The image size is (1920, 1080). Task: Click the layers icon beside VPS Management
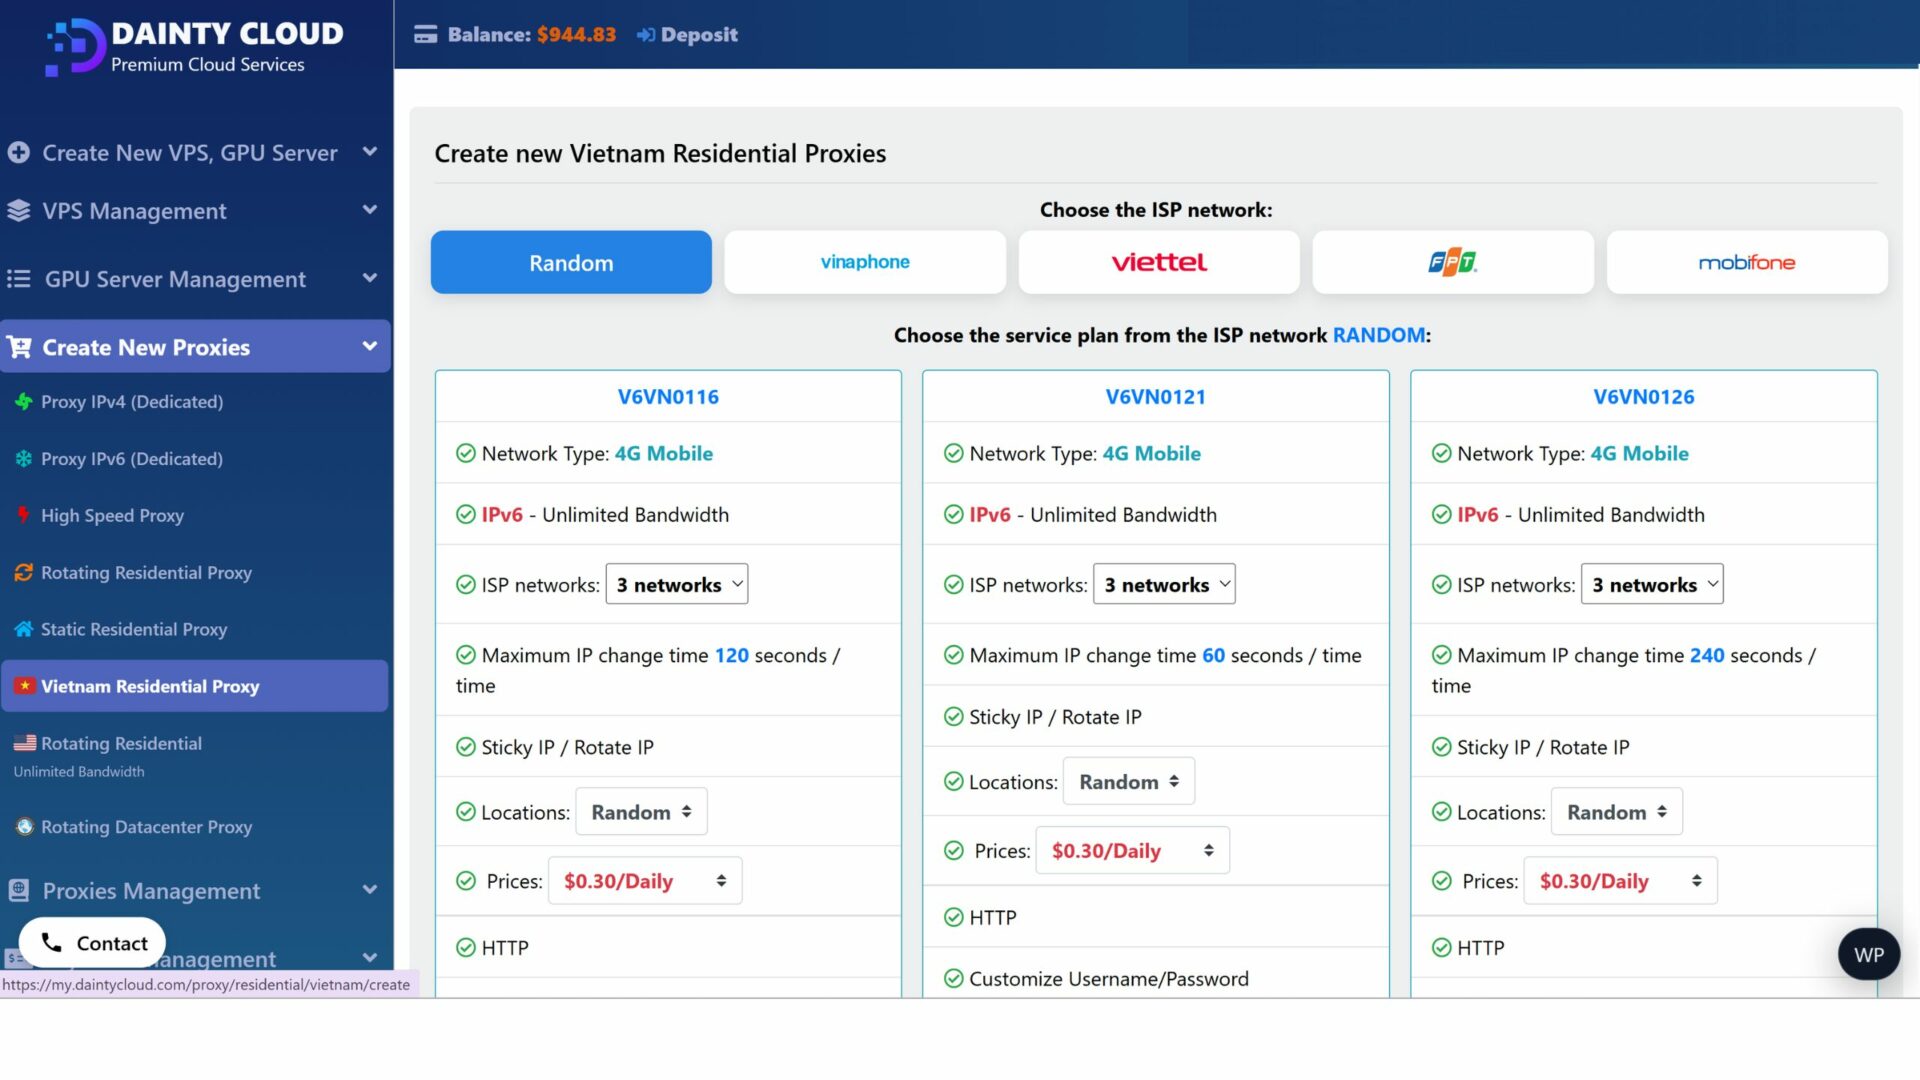18,211
